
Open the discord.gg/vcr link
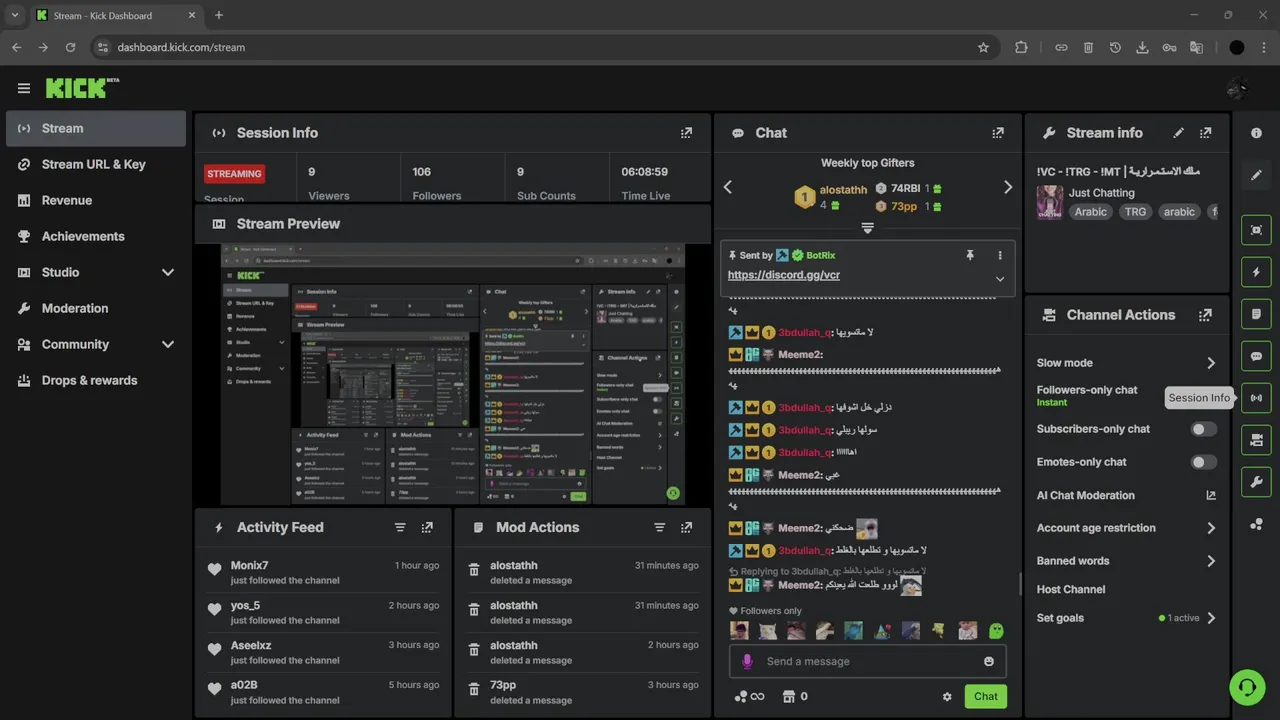[x=784, y=275]
